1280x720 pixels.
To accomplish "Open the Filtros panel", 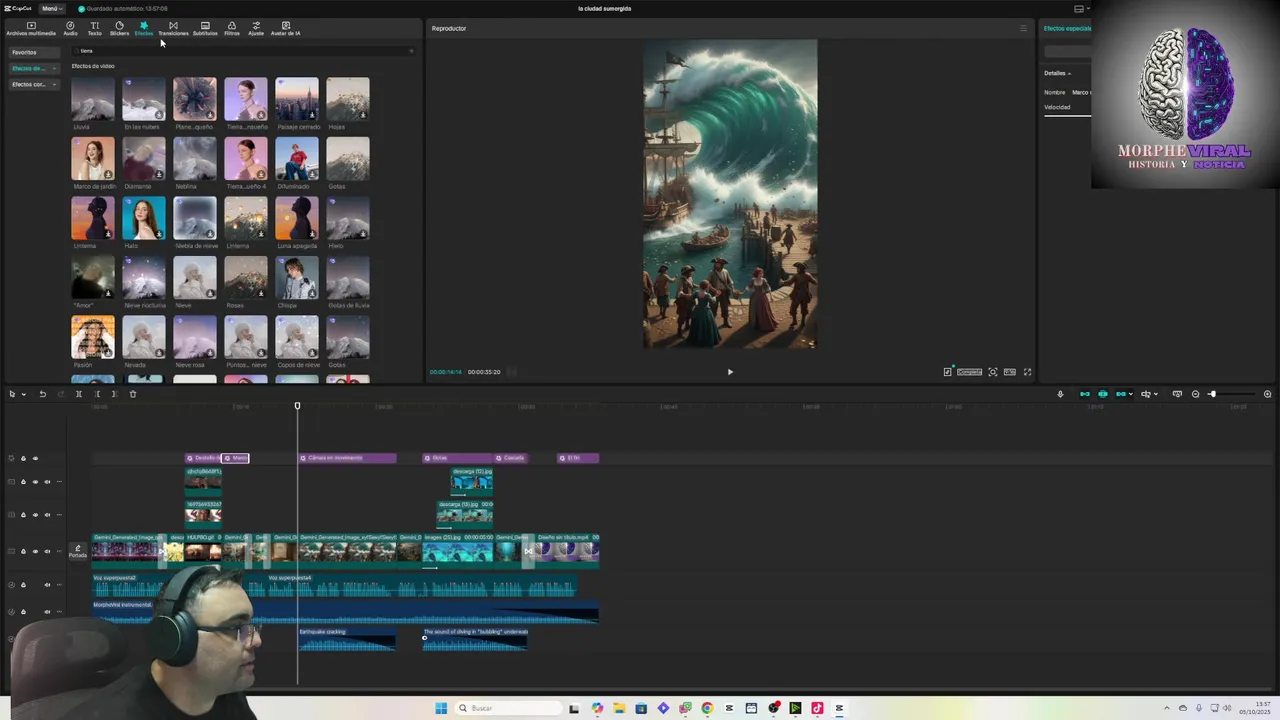I will pyautogui.click(x=232, y=28).
